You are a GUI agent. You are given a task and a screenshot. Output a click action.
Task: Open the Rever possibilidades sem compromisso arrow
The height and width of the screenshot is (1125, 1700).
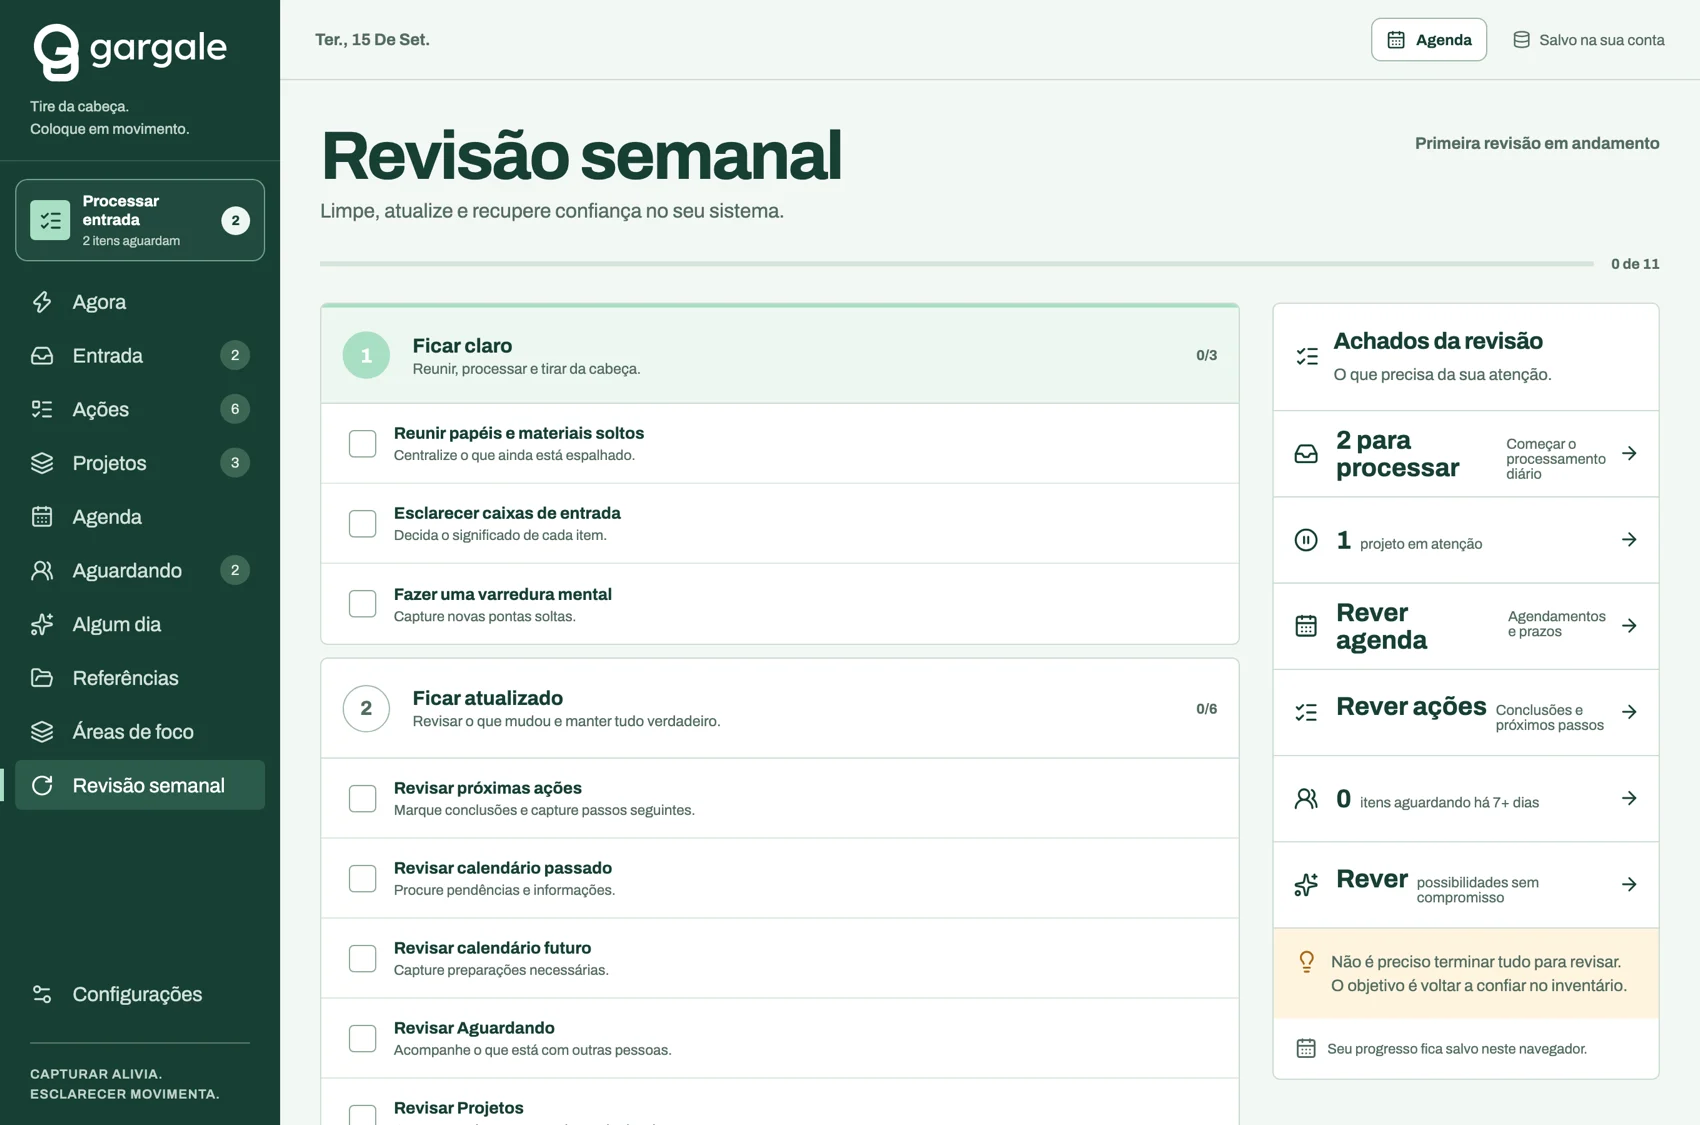pos(1629,884)
